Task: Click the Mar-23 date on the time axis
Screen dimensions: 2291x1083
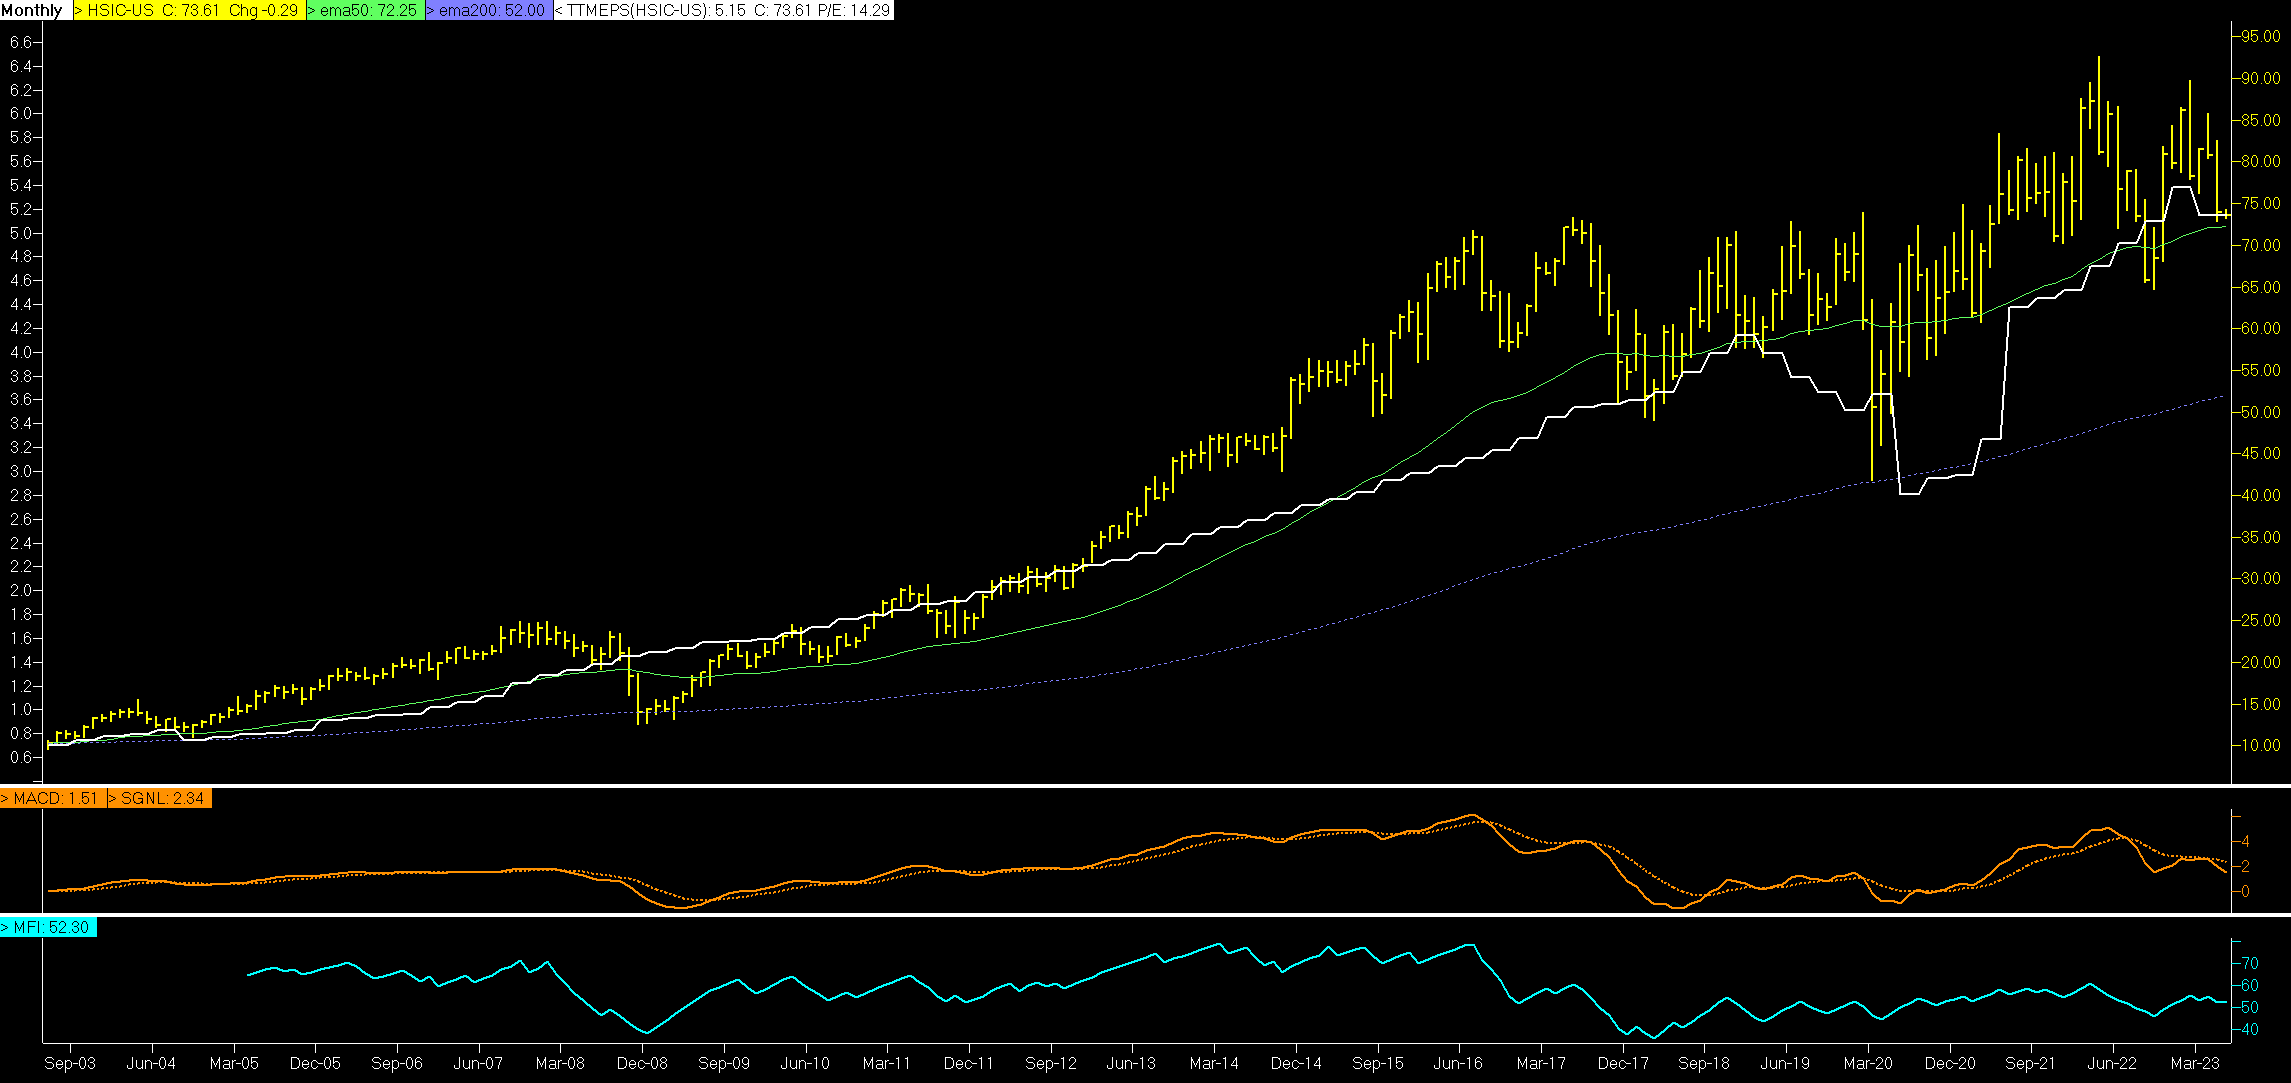Action: pyautogui.click(x=2194, y=1063)
